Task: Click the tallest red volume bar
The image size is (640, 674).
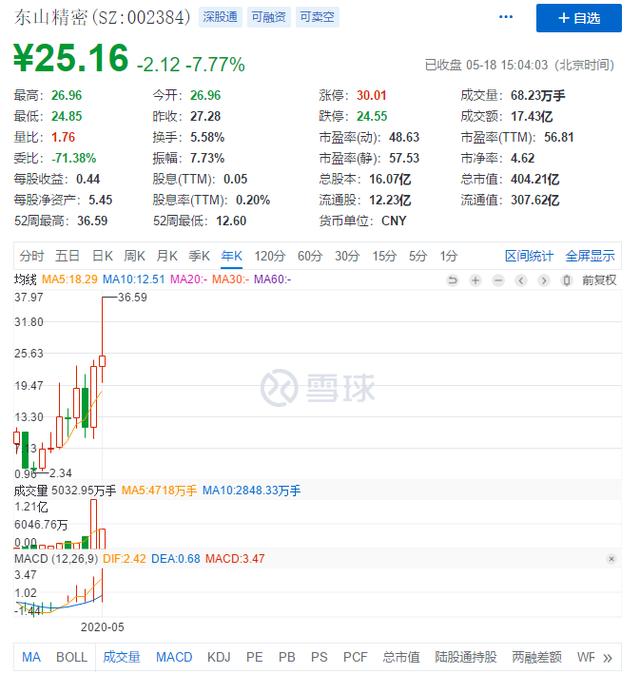Action: click(x=94, y=524)
